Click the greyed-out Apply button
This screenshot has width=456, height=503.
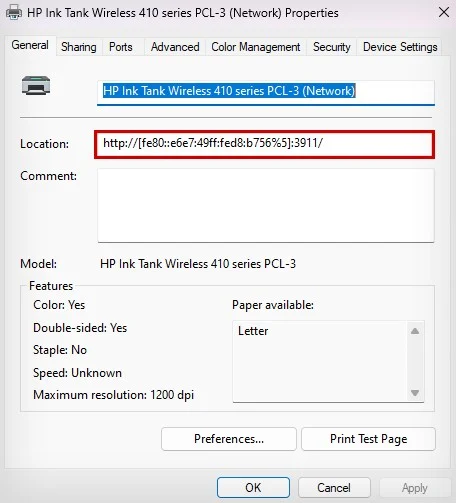pos(414,488)
